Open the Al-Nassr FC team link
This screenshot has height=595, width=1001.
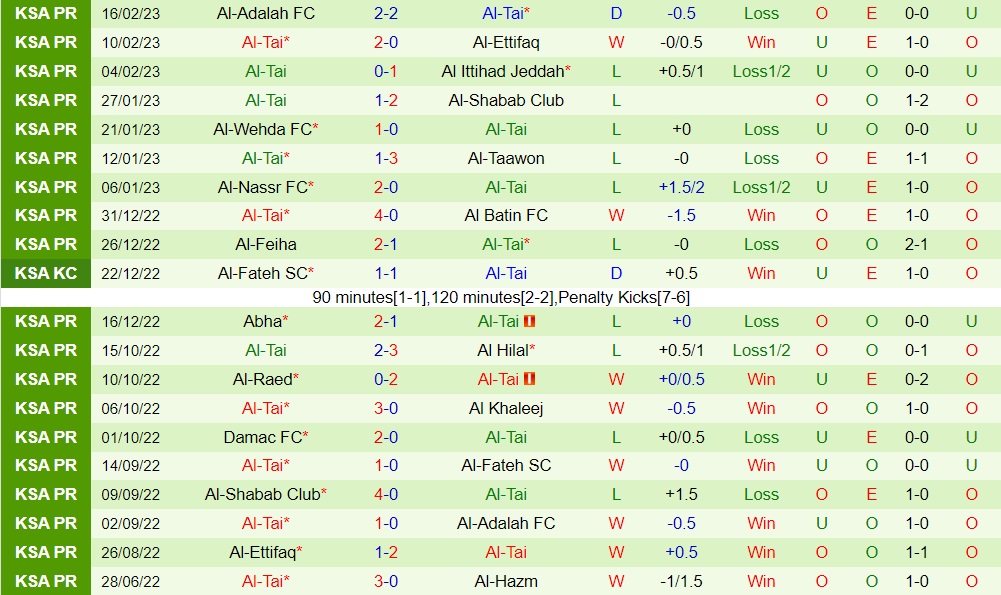[x=262, y=187]
